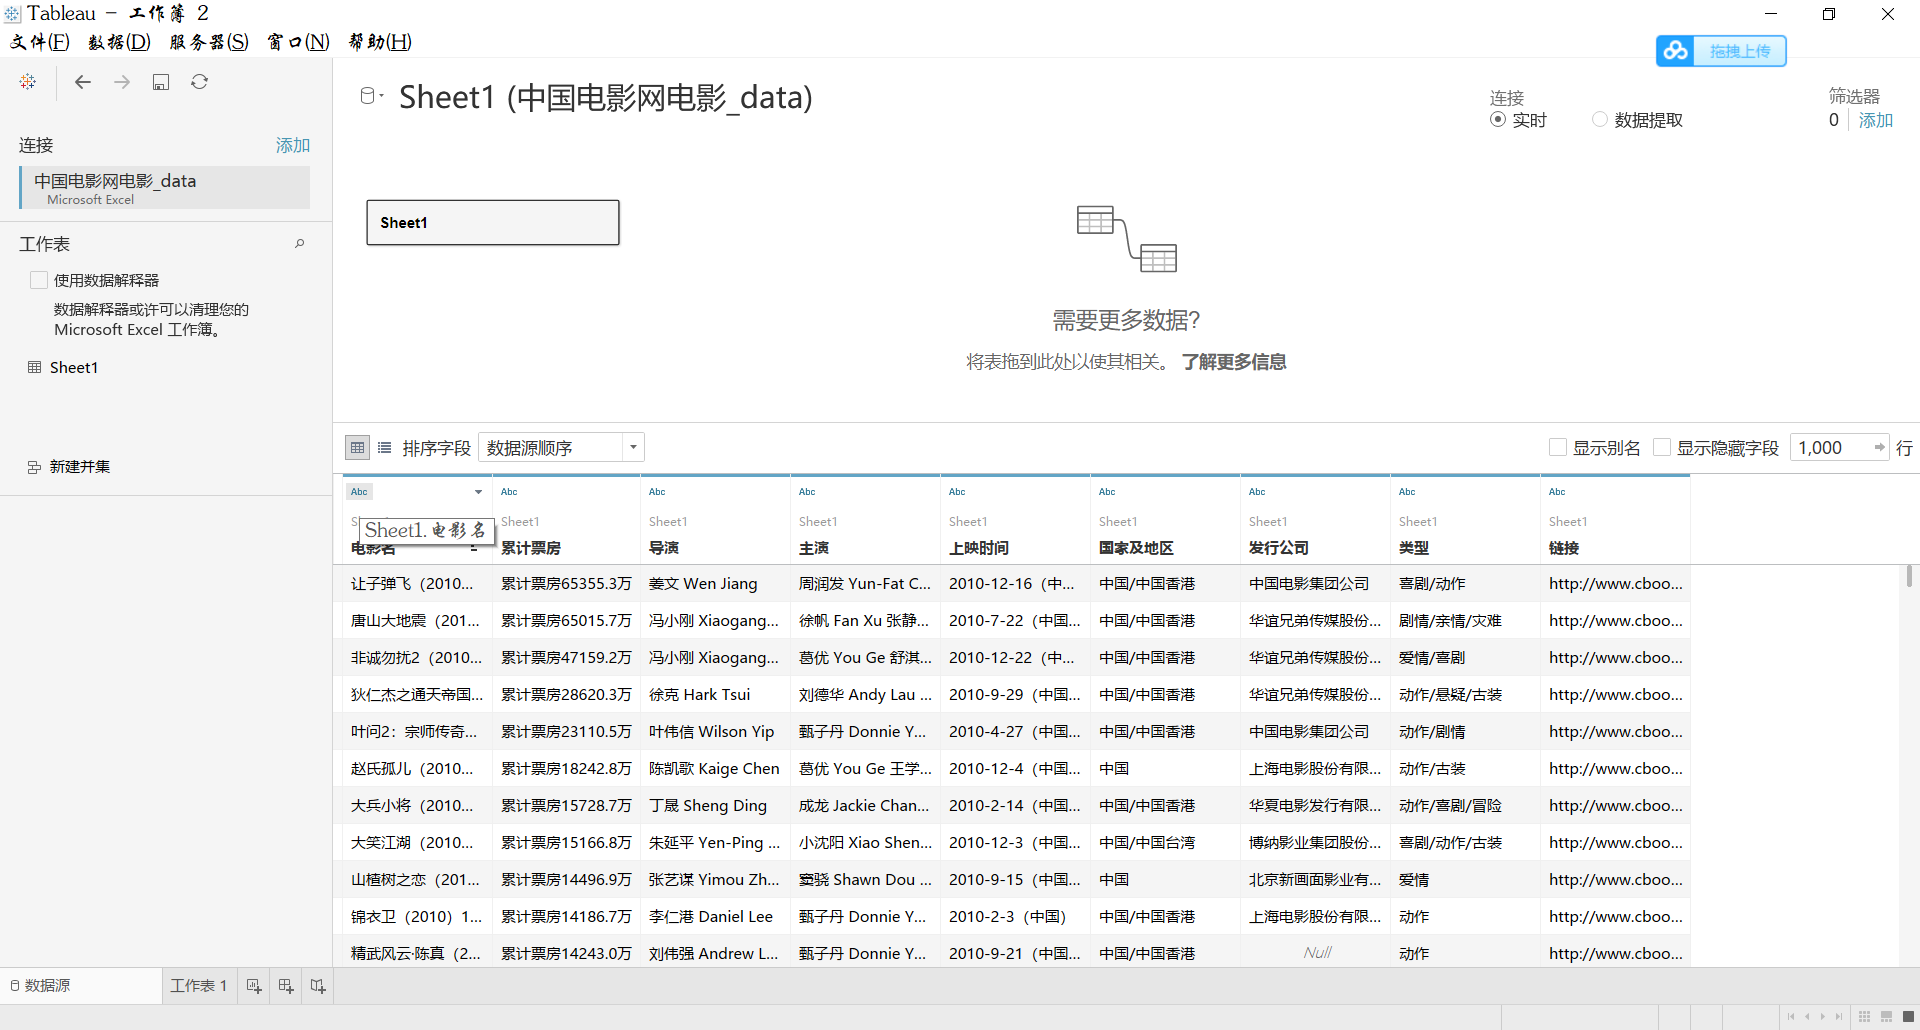This screenshot has height=1030, width=1920.
Task: Click the new story icon at bottom
Action: click(x=317, y=985)
